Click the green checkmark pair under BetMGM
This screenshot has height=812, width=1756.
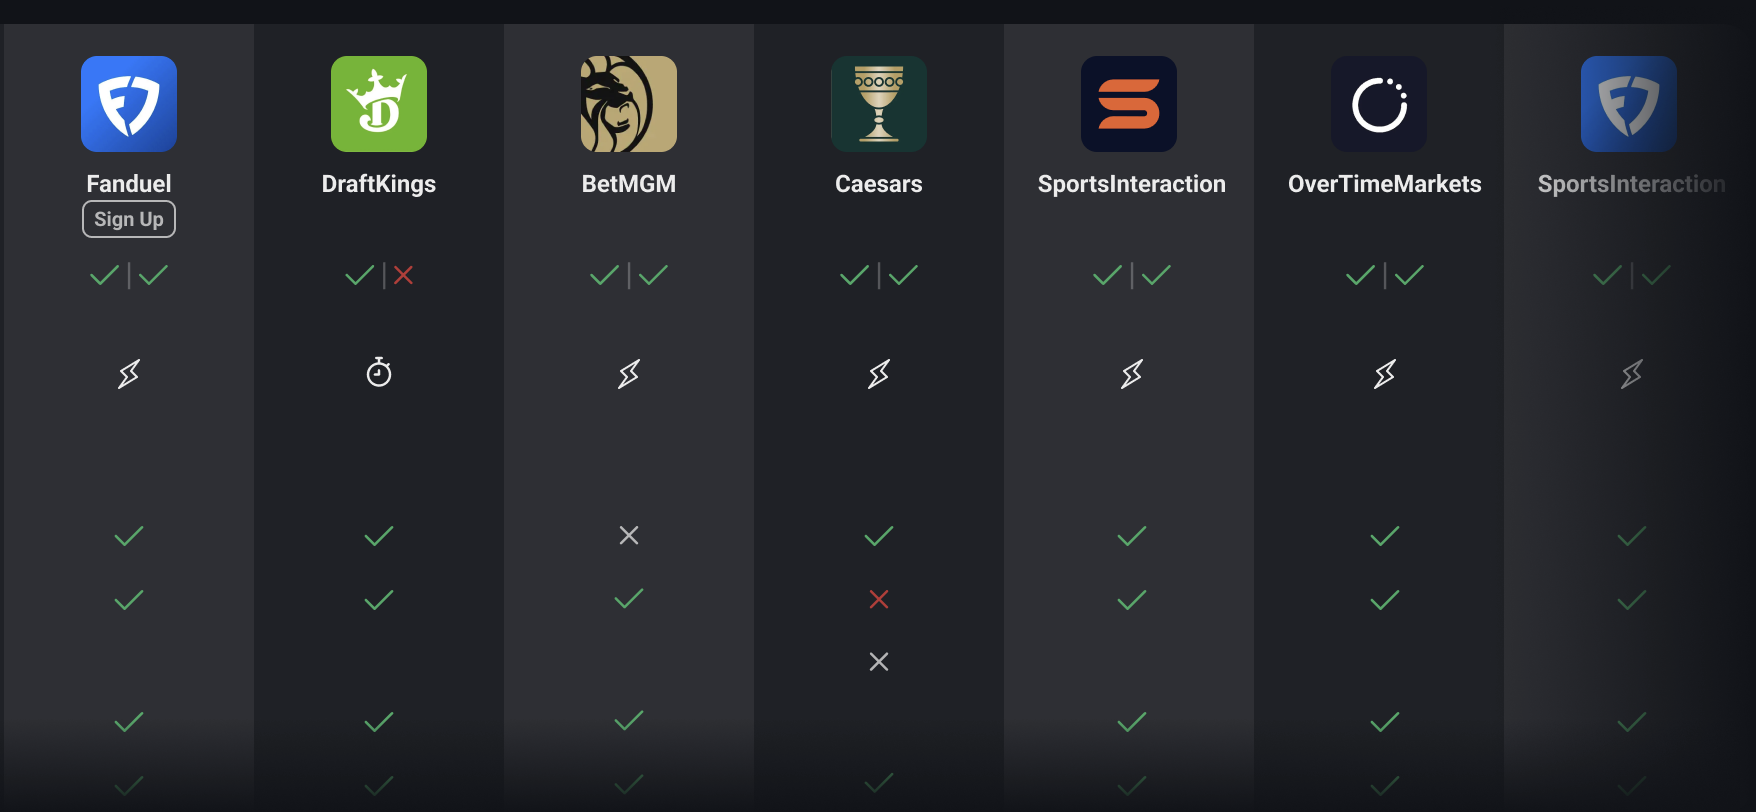[629, 276]
